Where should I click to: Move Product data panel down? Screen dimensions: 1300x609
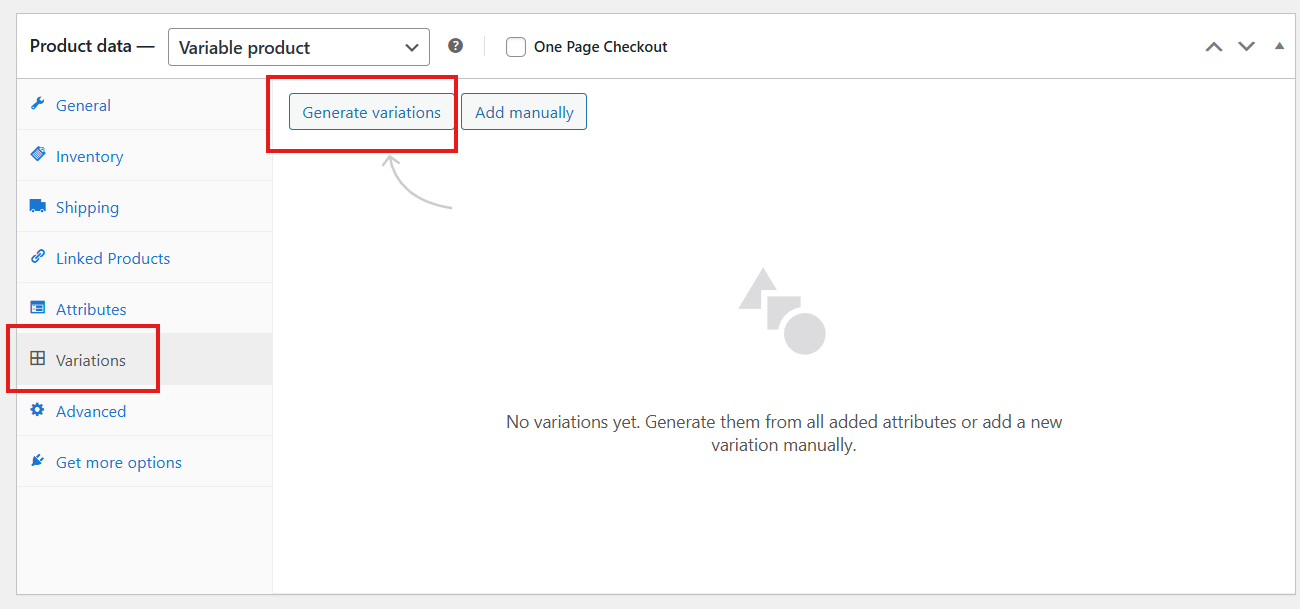point(1246,47)
